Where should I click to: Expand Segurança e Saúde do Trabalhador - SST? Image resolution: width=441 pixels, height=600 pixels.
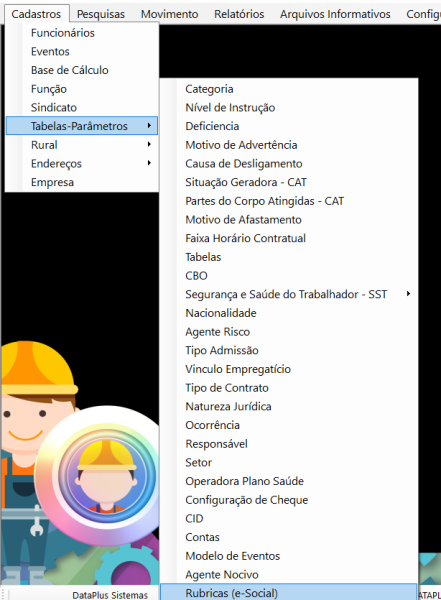(289, 294)
